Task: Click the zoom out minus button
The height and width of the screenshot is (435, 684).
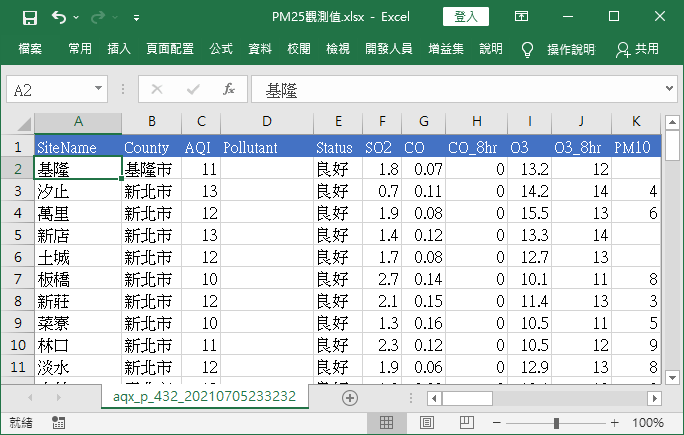Action: pyautogui.click(x=496, y=422)
